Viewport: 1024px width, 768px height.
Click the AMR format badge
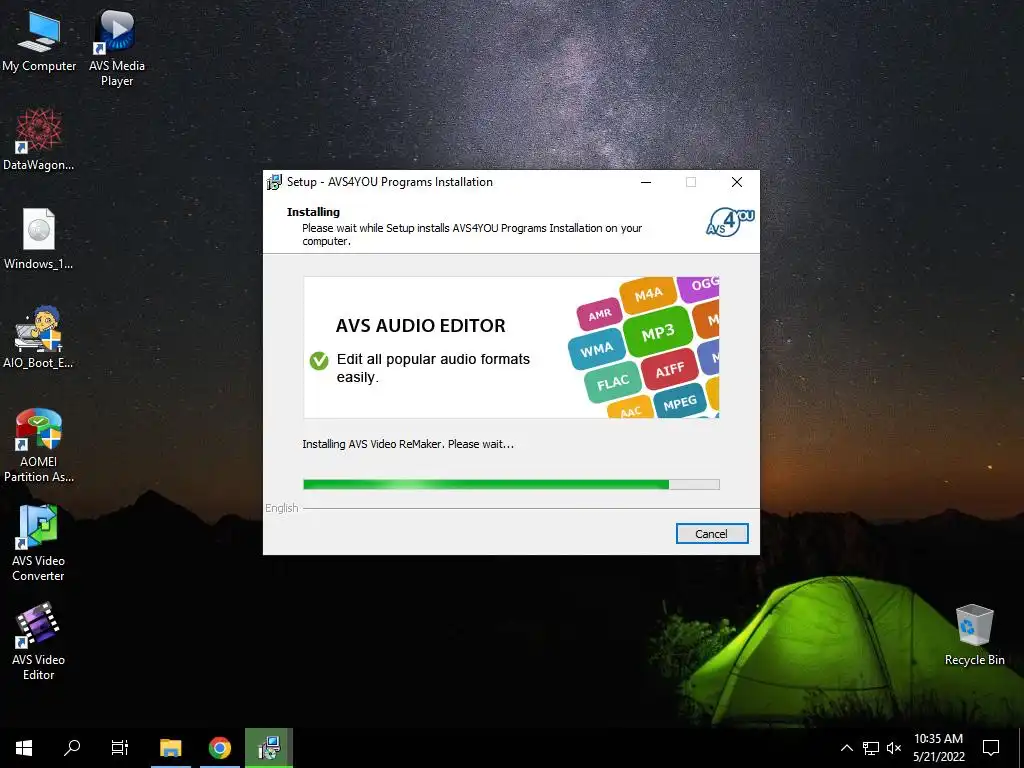tap(600, 315)
